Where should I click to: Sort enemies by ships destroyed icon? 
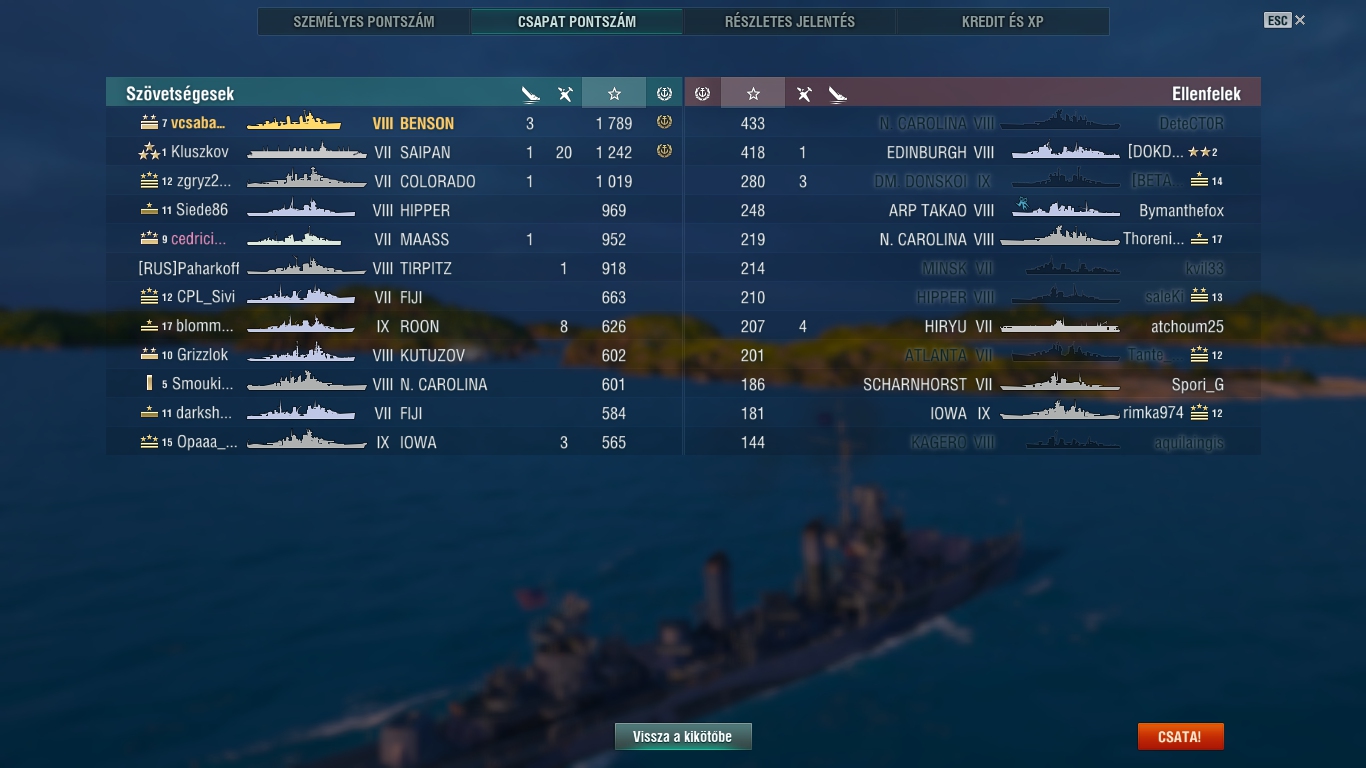coord(838,94)
